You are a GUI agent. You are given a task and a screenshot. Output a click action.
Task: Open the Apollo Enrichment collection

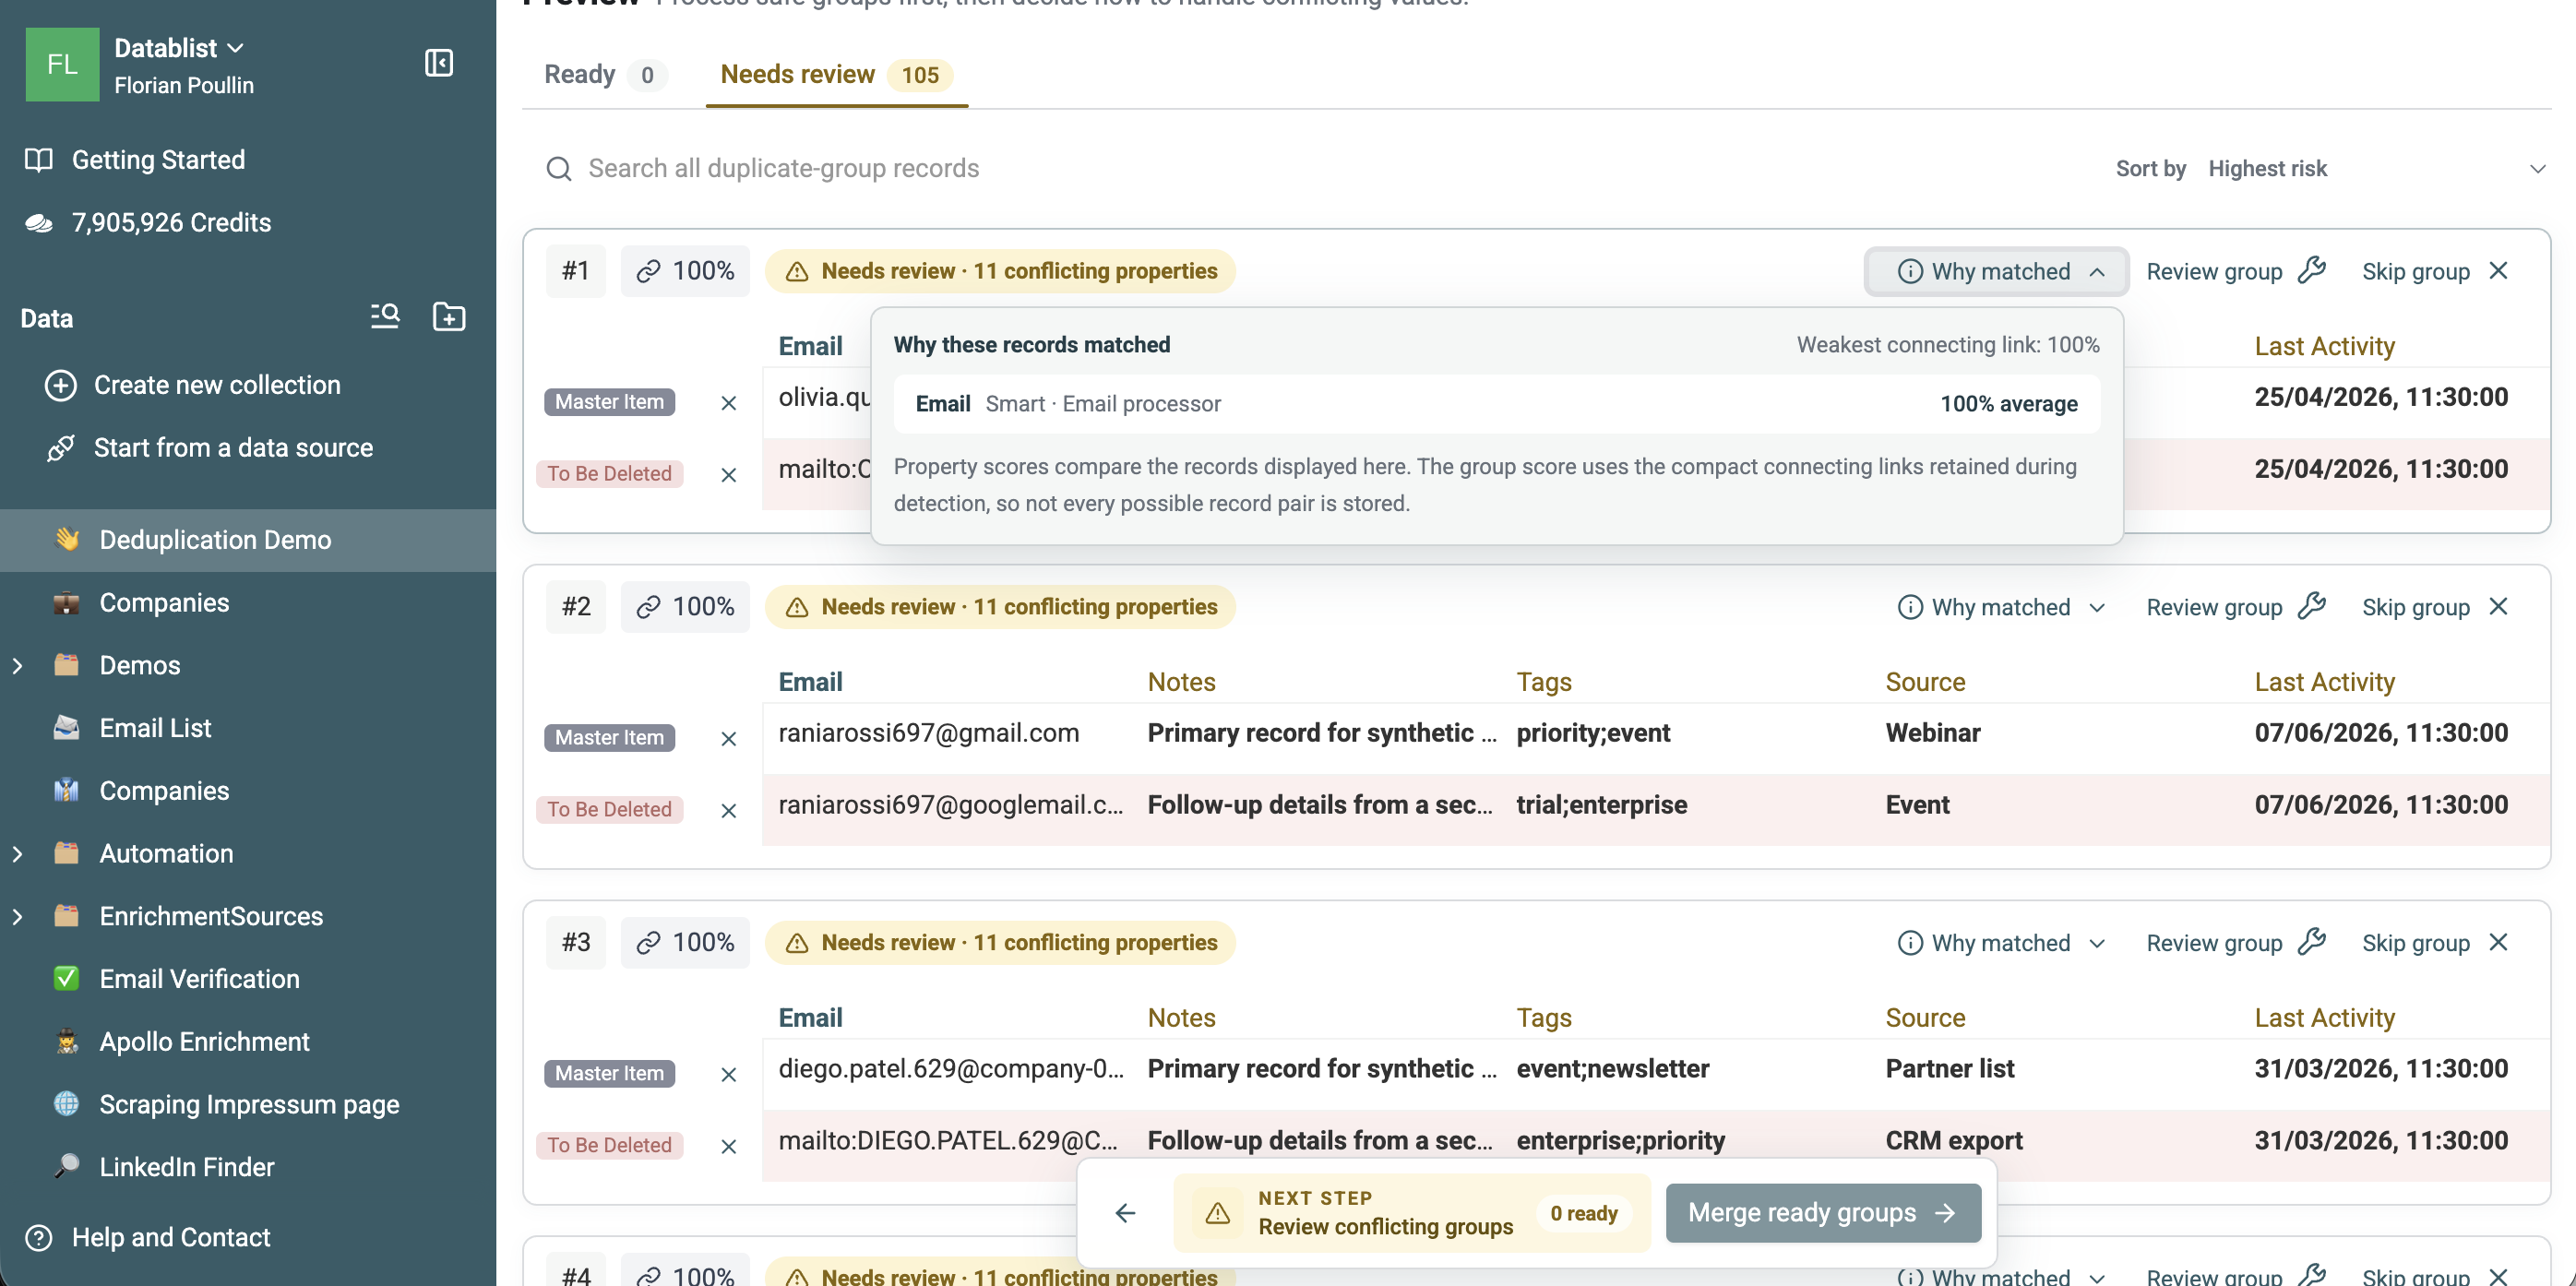(x=248, y=1042)
